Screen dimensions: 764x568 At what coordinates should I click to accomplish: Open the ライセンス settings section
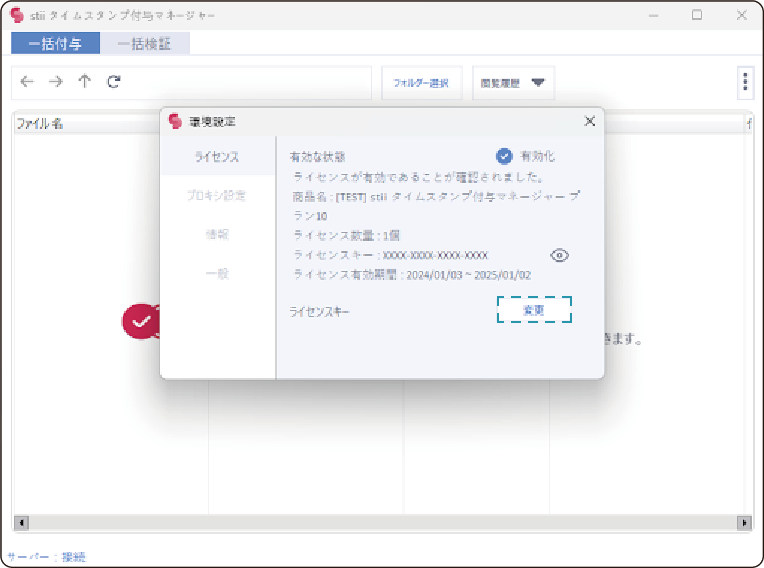tap(217, 157)
